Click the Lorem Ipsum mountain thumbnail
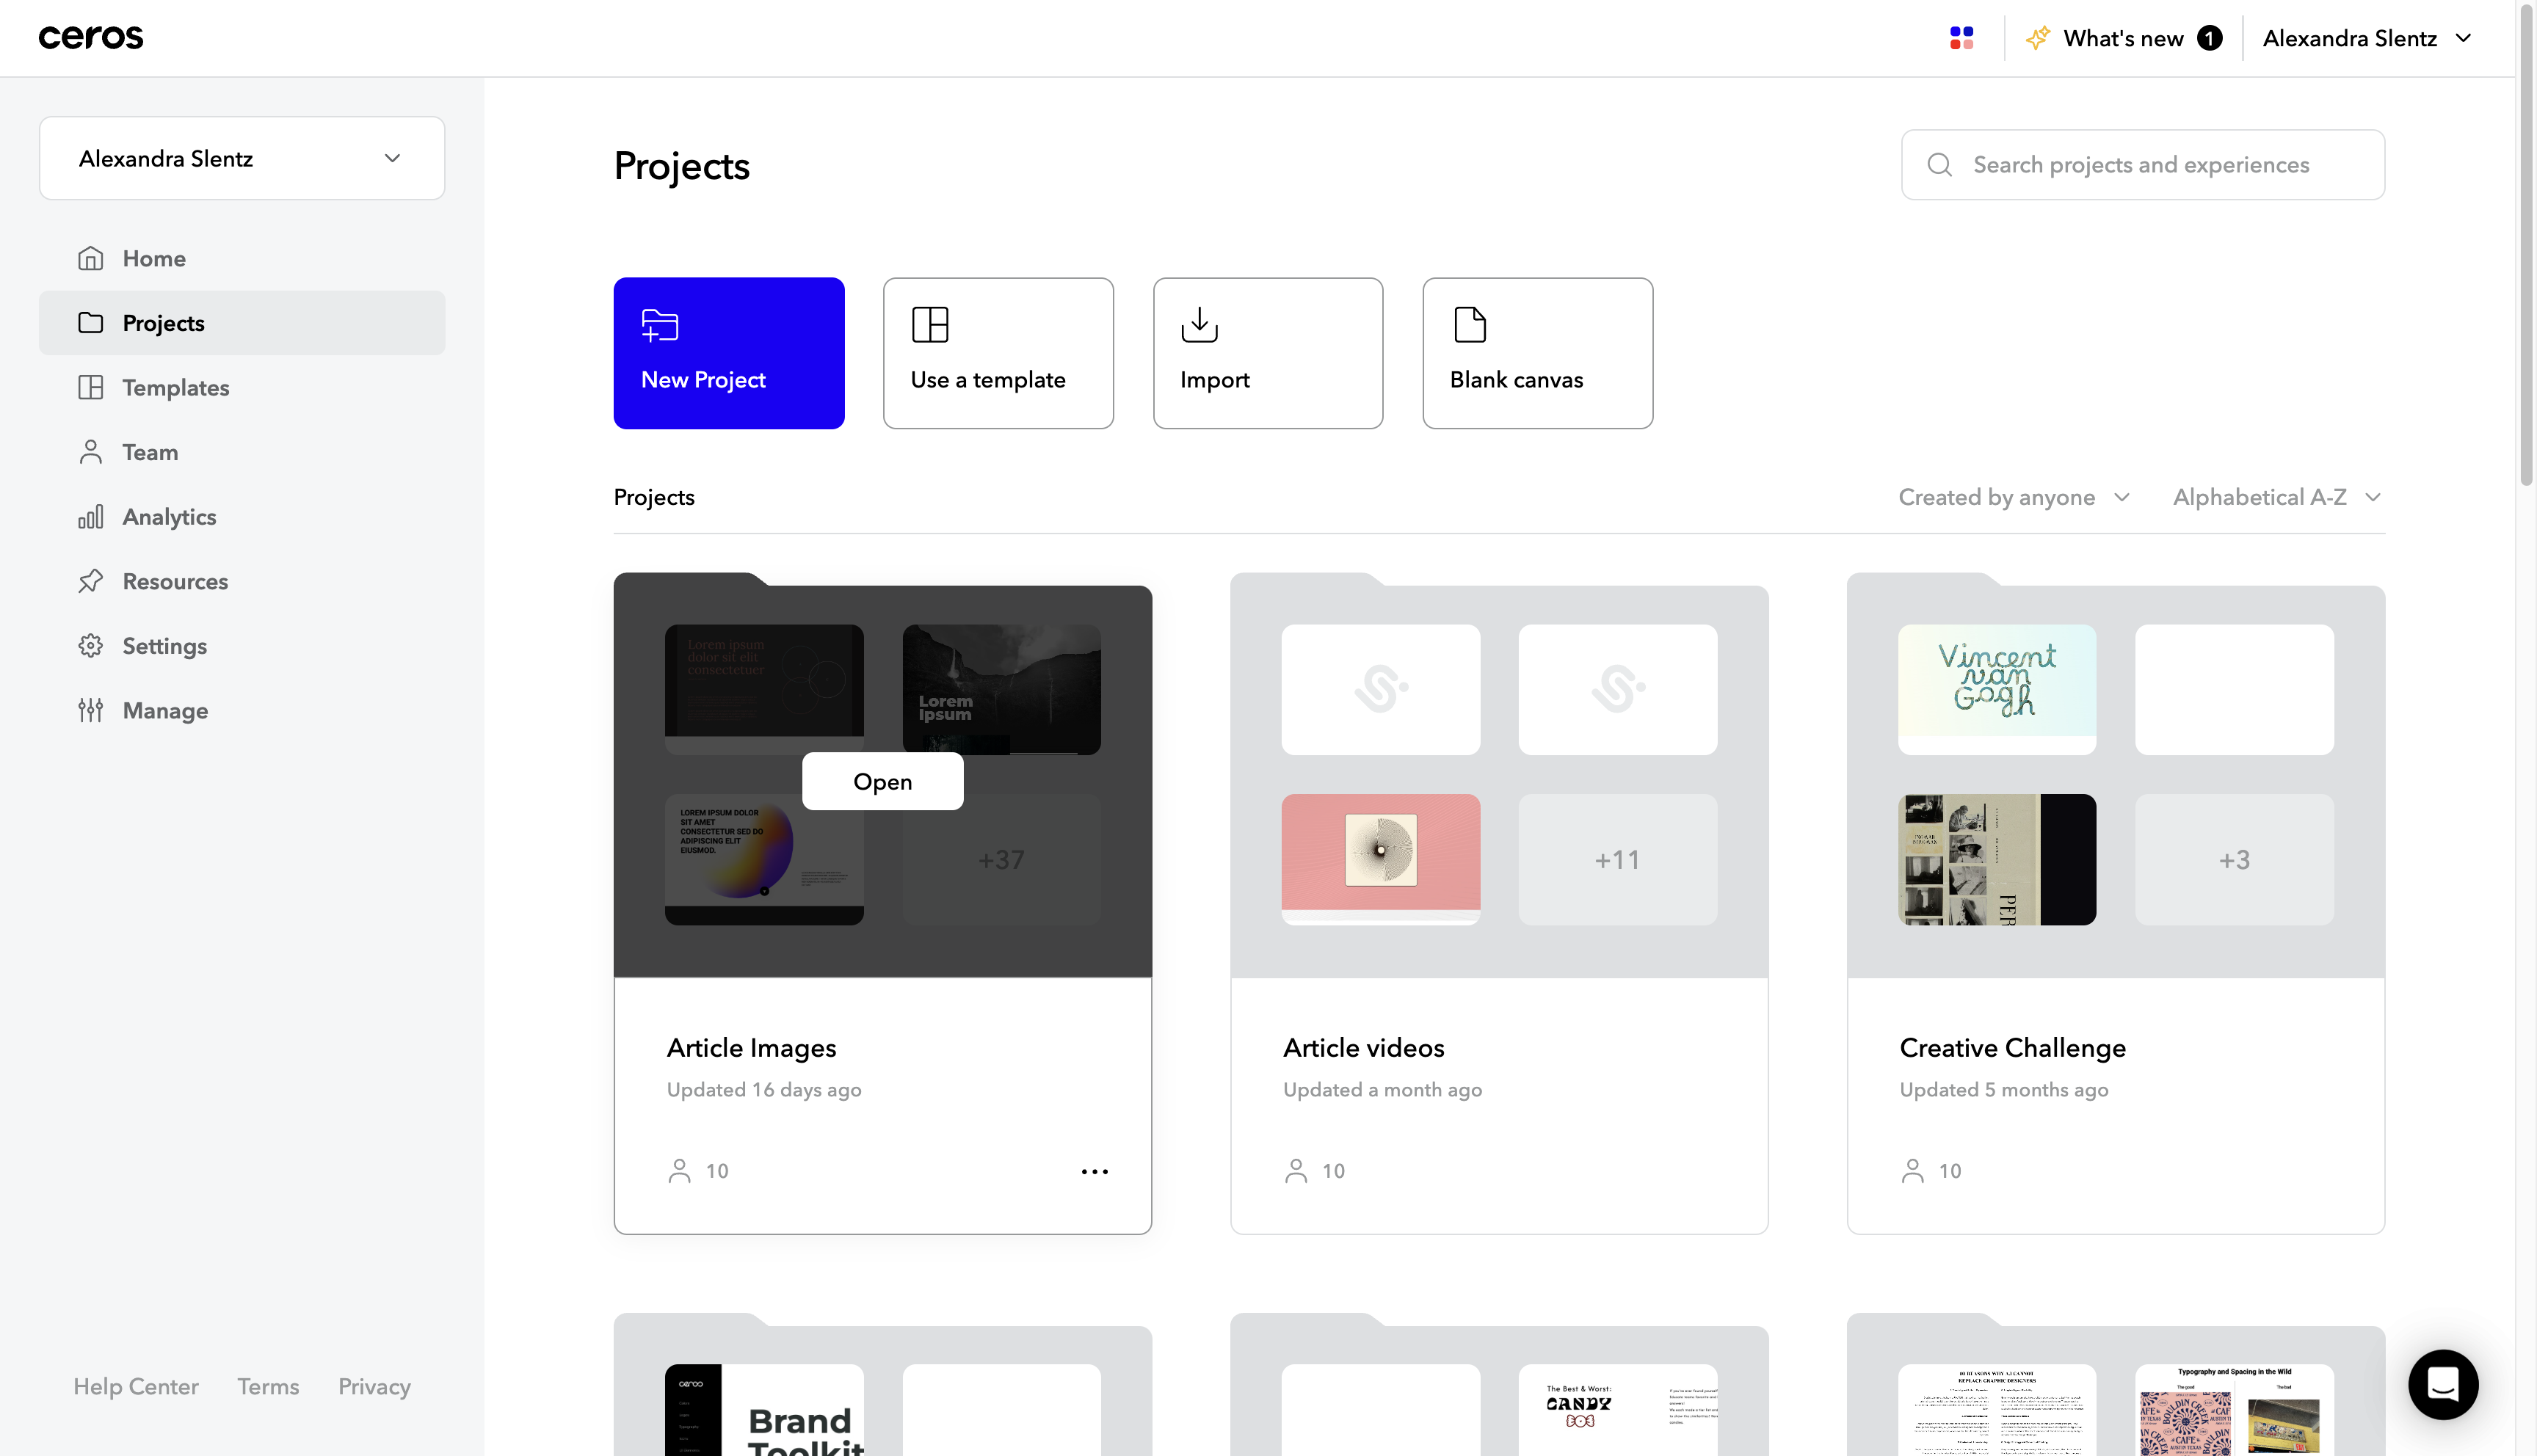2537x1456 pixels. [x=1001, y=689]
